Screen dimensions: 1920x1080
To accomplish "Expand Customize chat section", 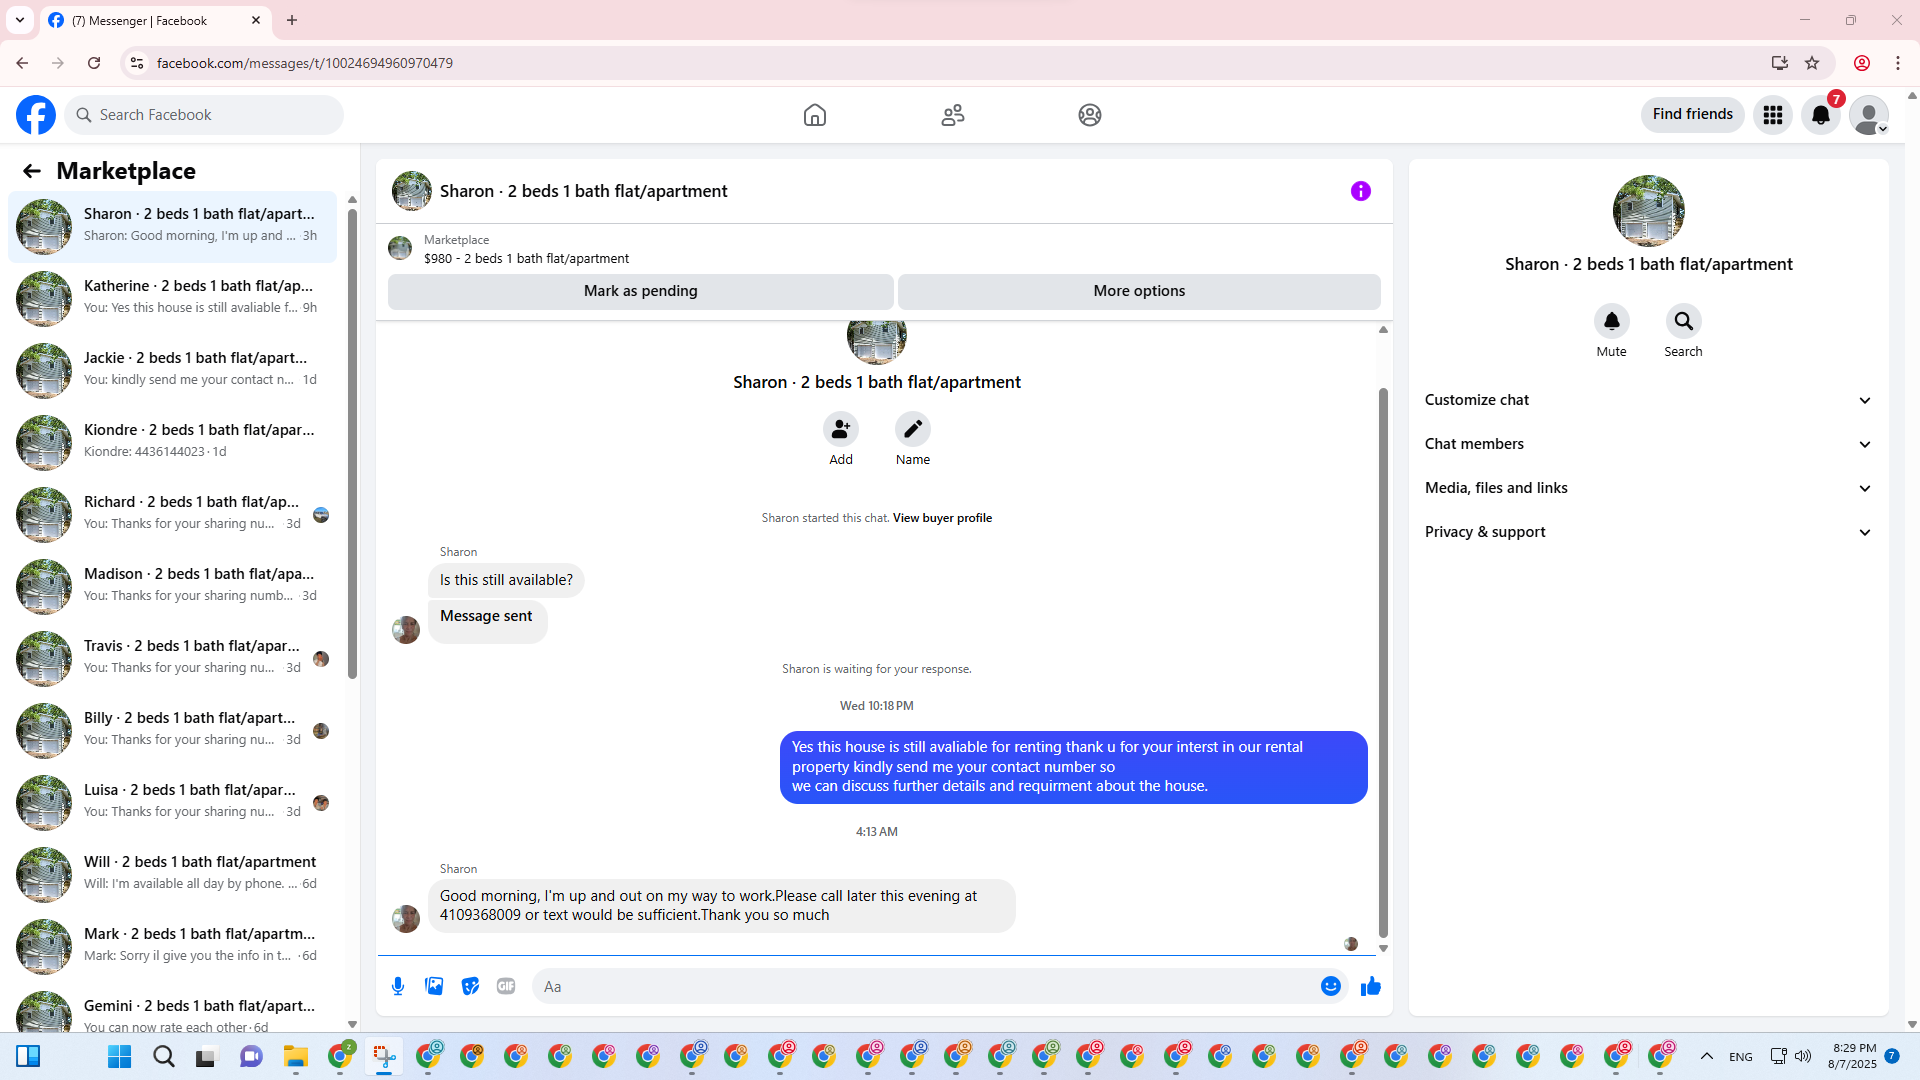I will pos(1648,400).
